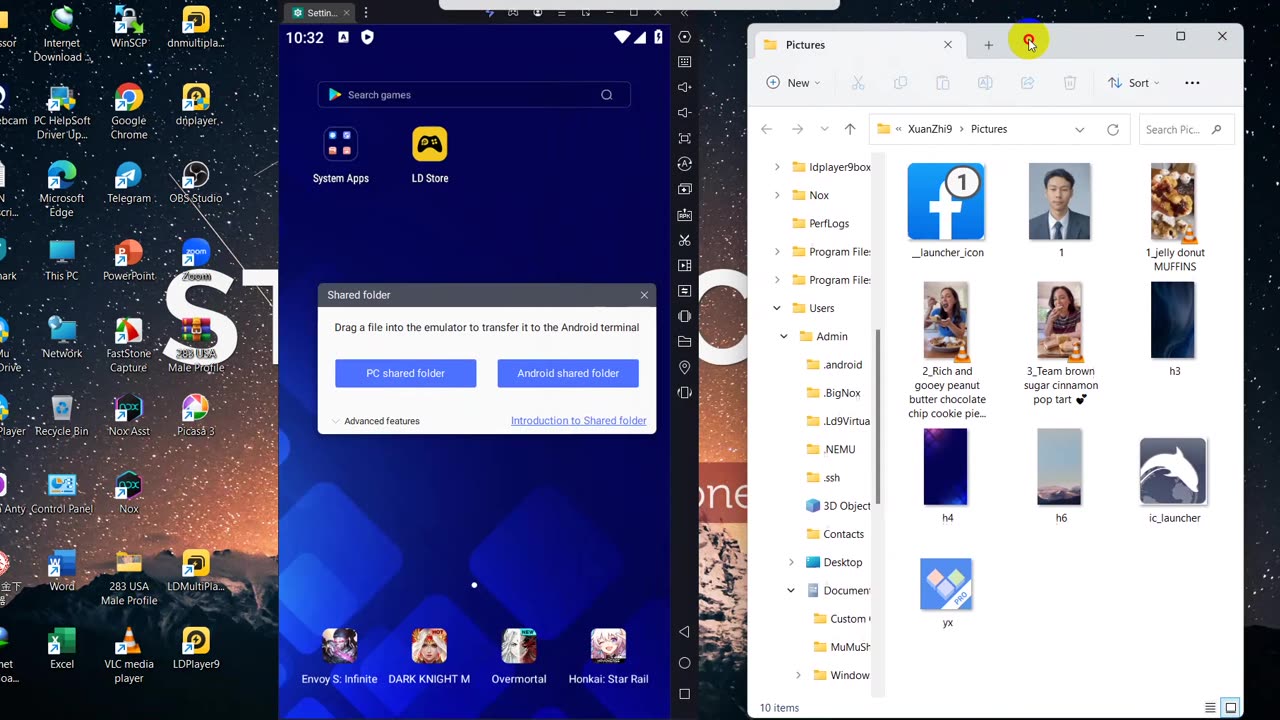Expand Desktop node in Explorer tree
Viewport: 1280px width, 720px height.
791,562
